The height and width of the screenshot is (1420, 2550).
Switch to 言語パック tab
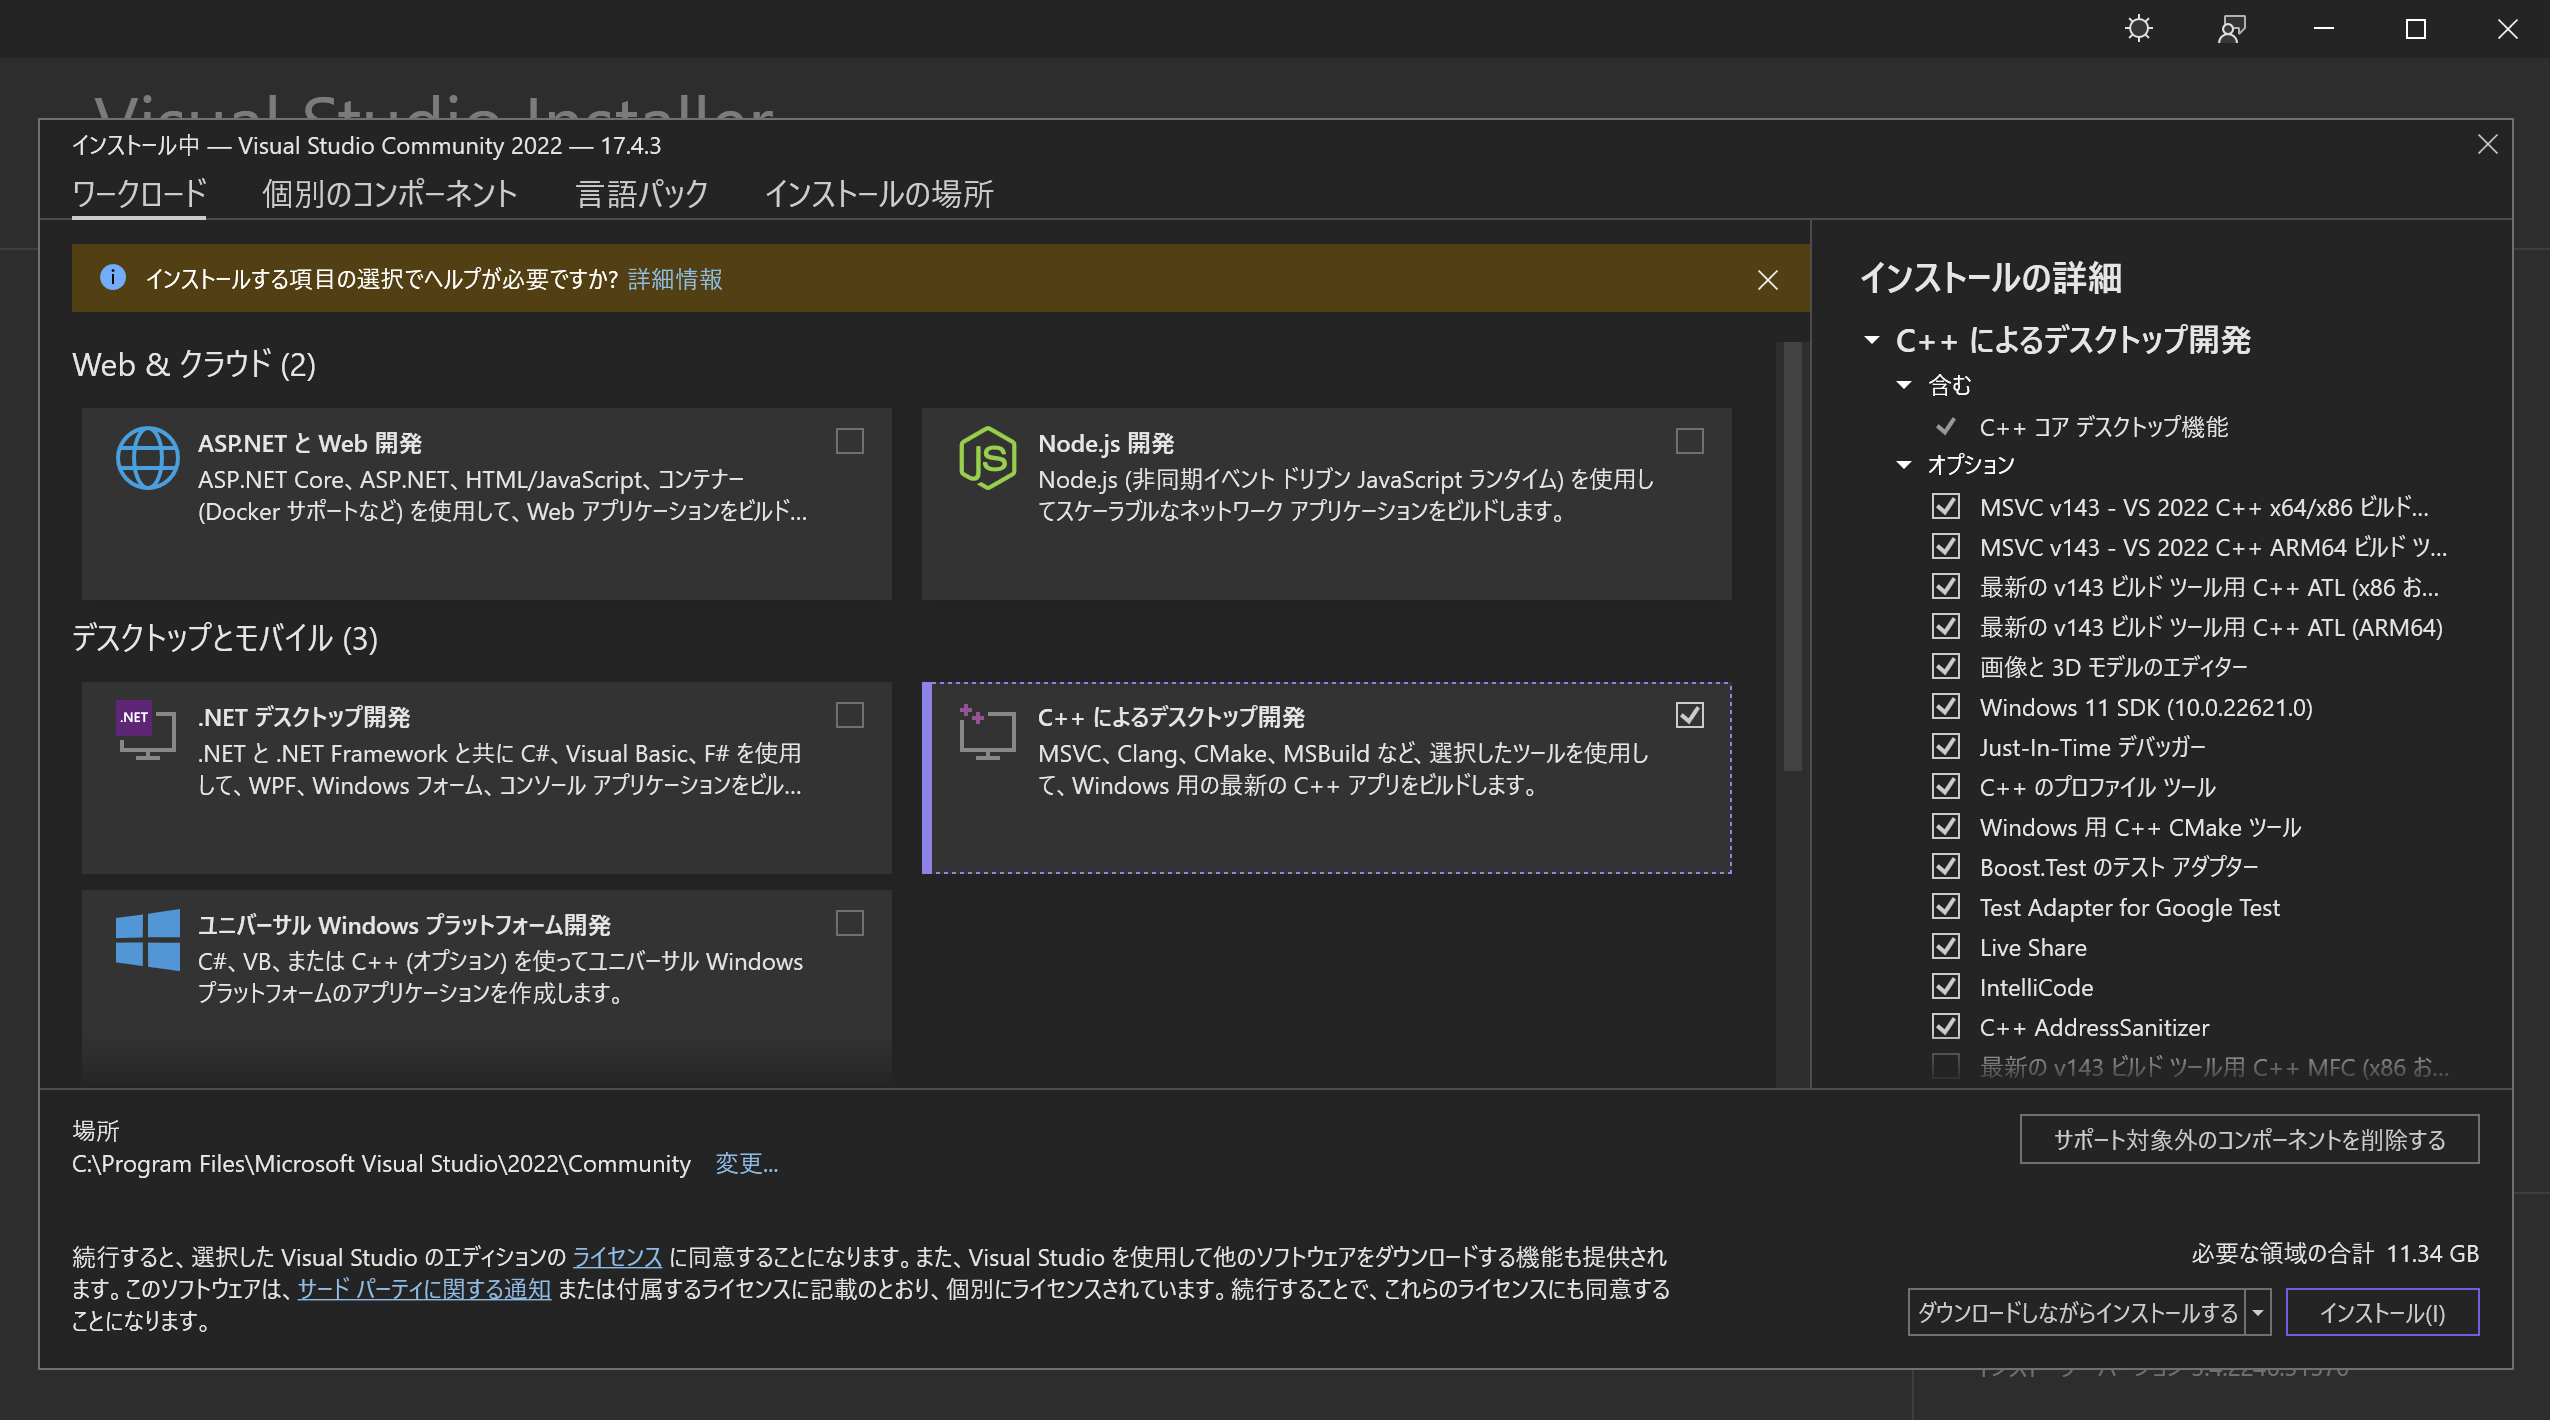click(642, 193)
